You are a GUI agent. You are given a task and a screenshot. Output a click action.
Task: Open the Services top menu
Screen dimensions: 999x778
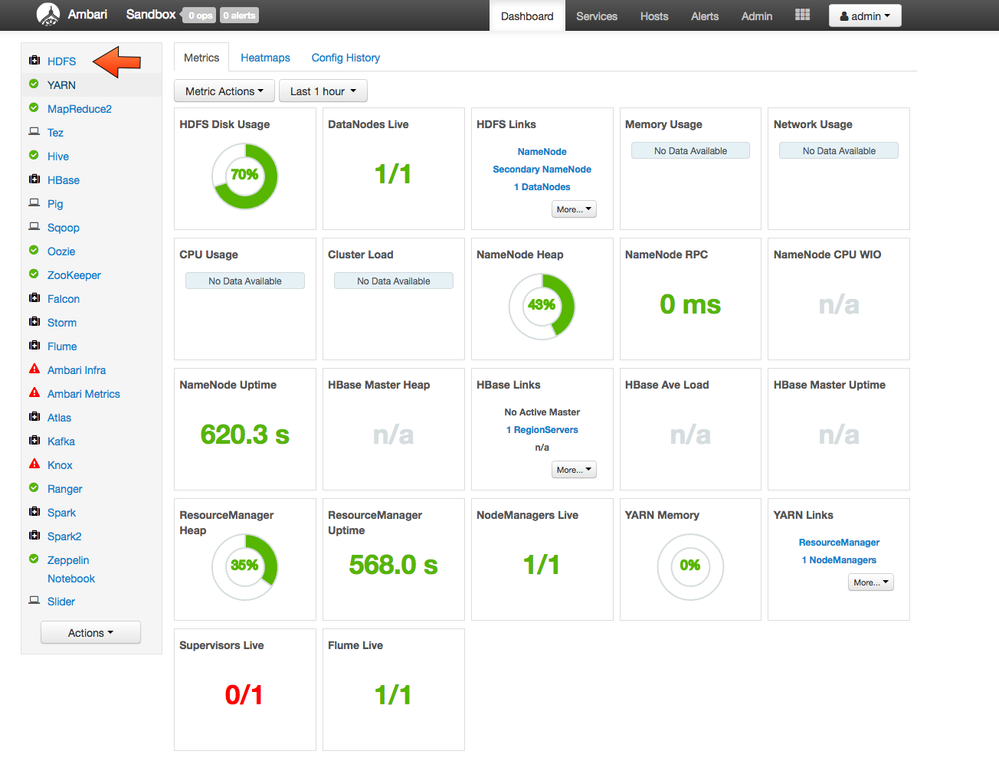coord(596,16)
